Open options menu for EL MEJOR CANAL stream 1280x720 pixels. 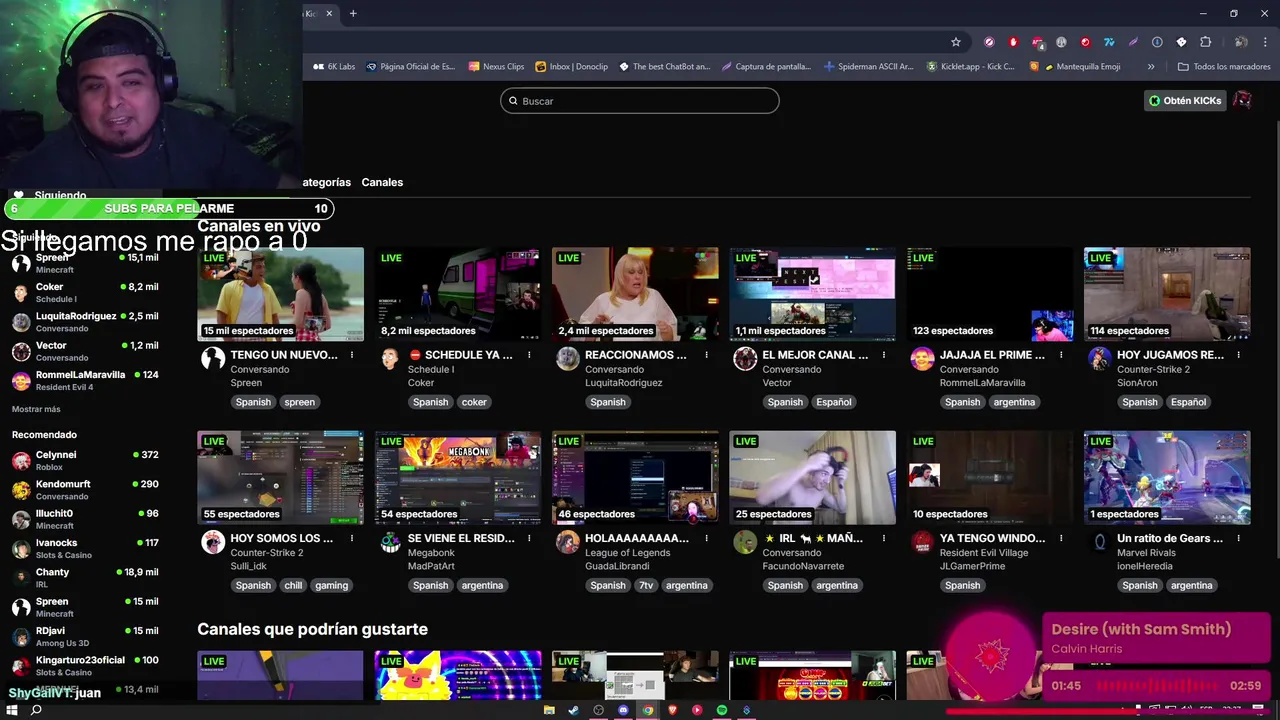(884, 355)
